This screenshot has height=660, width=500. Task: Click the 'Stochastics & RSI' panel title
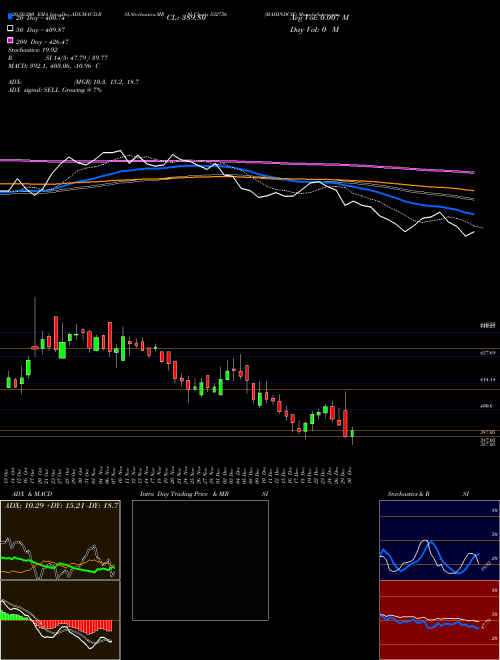pyautogui.click(x=428, y=494)
